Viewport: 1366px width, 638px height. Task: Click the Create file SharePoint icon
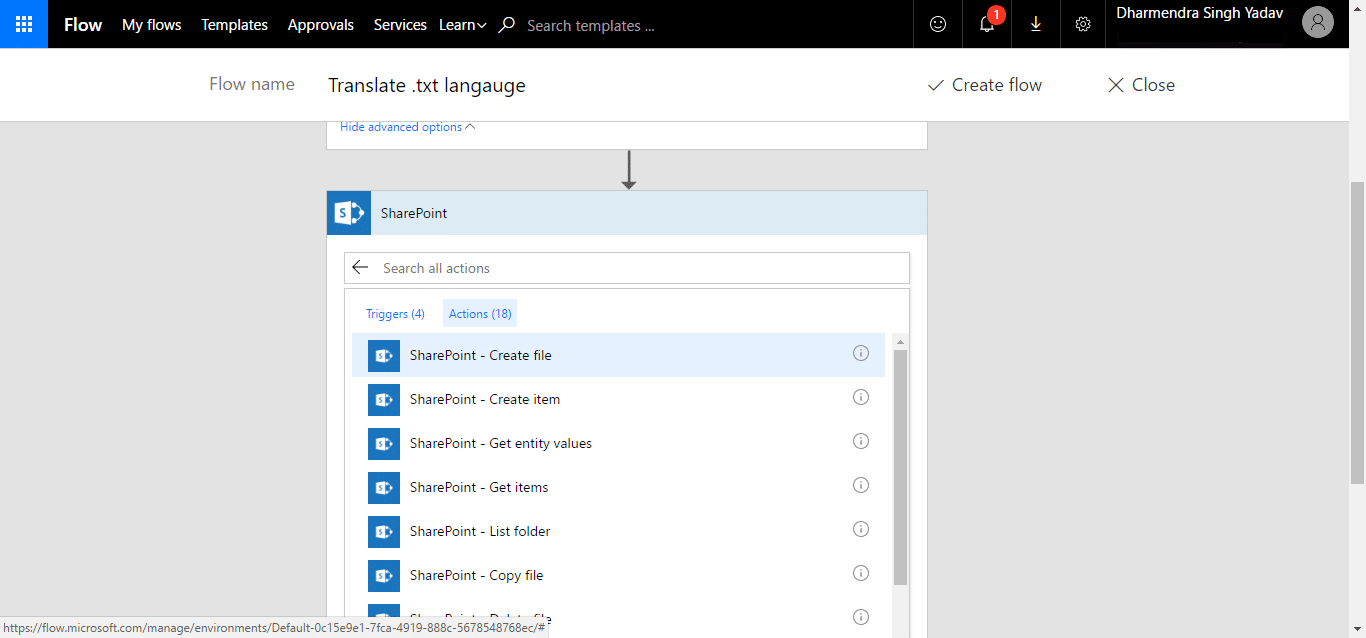tap(384, 356)
